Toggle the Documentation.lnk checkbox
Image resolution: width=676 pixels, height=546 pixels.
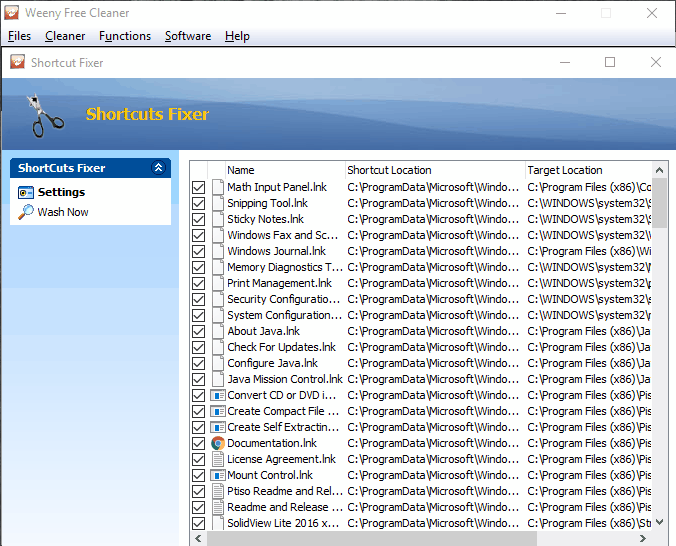(198, 443)
